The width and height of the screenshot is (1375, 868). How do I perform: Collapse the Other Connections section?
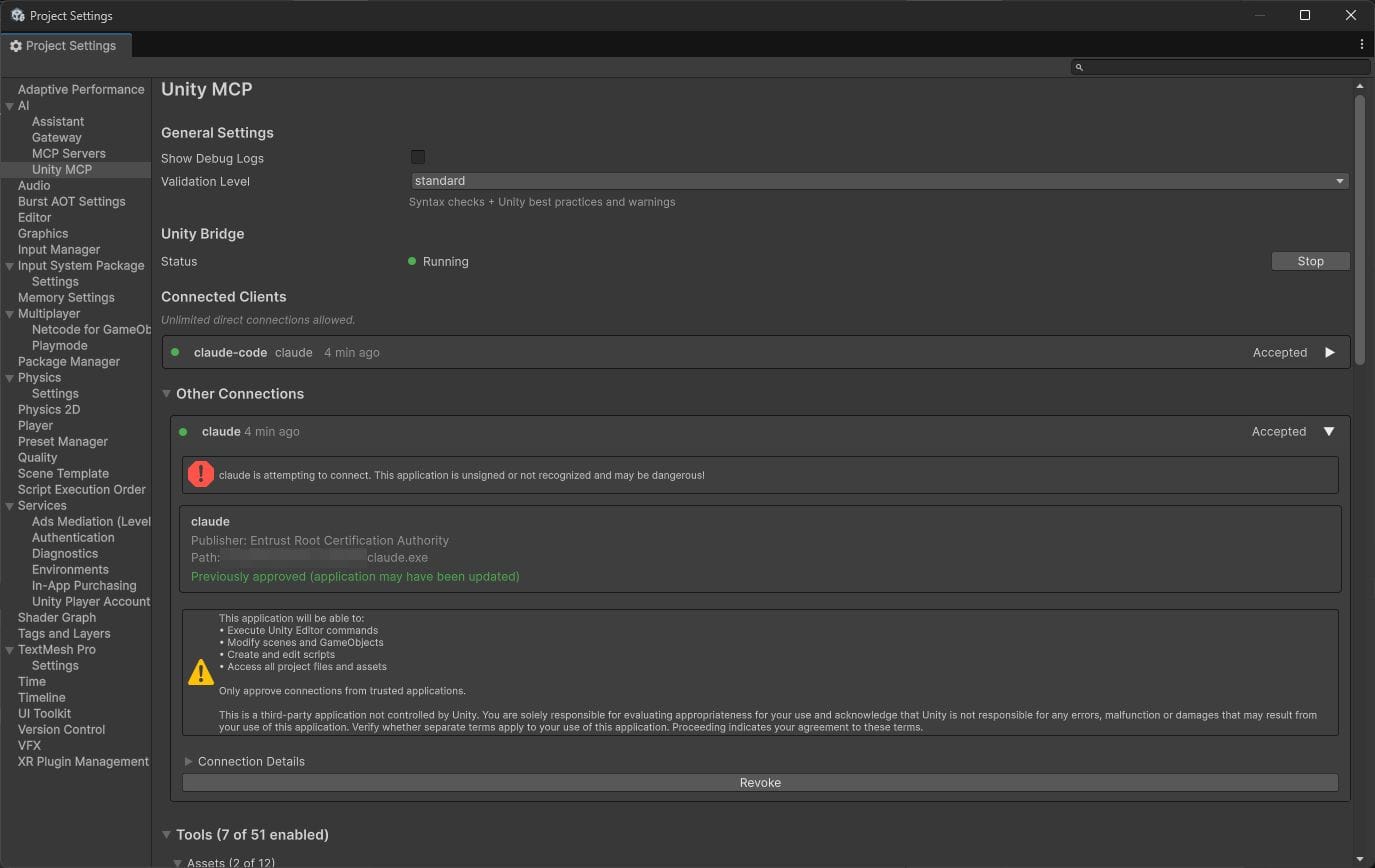pyautogui.click(x=167, y=394)
